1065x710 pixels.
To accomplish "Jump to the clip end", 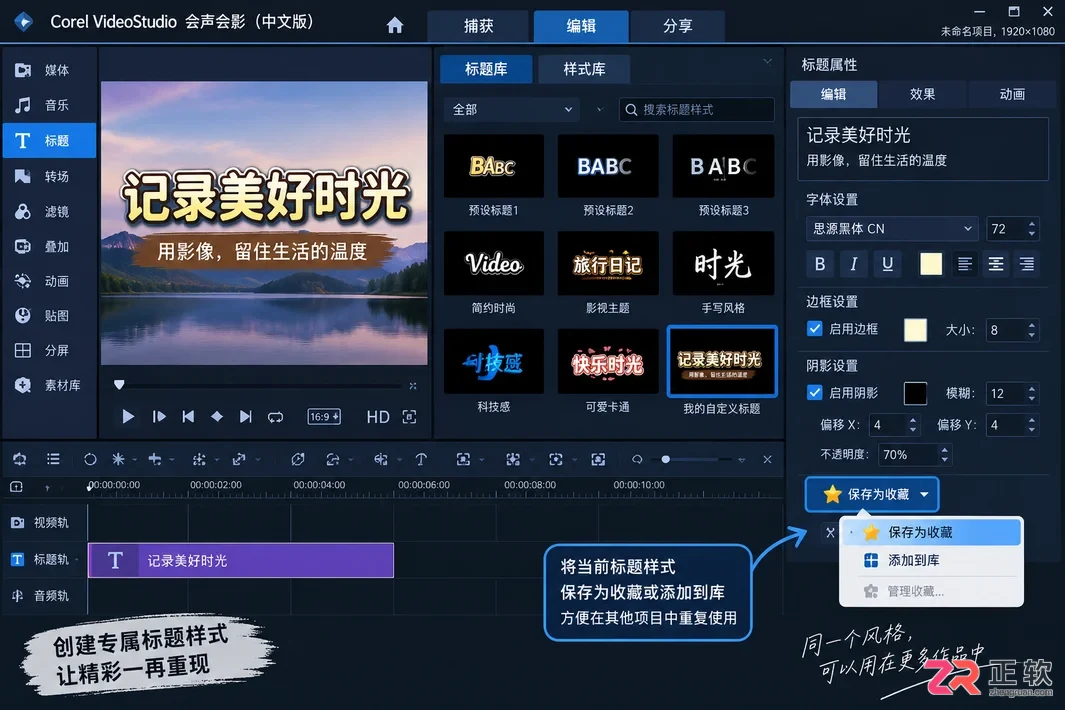I will point(246,416).
